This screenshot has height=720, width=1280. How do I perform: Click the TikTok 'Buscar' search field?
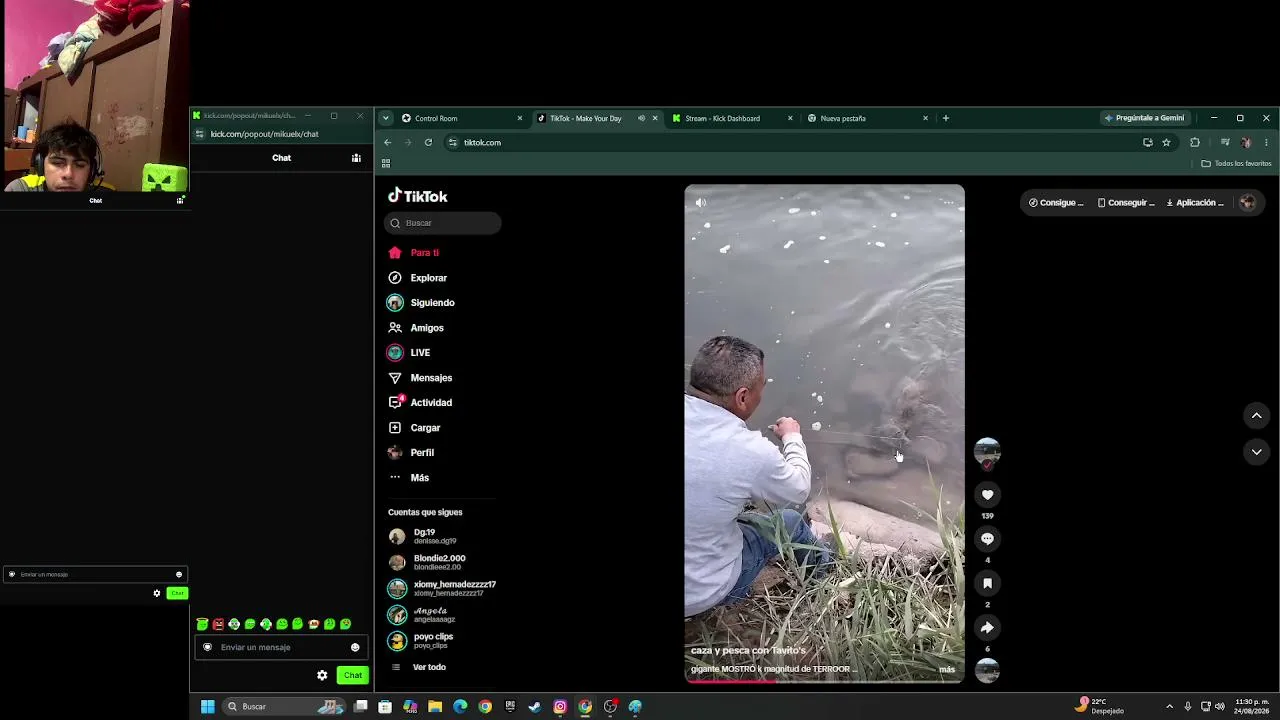point(443,223)
